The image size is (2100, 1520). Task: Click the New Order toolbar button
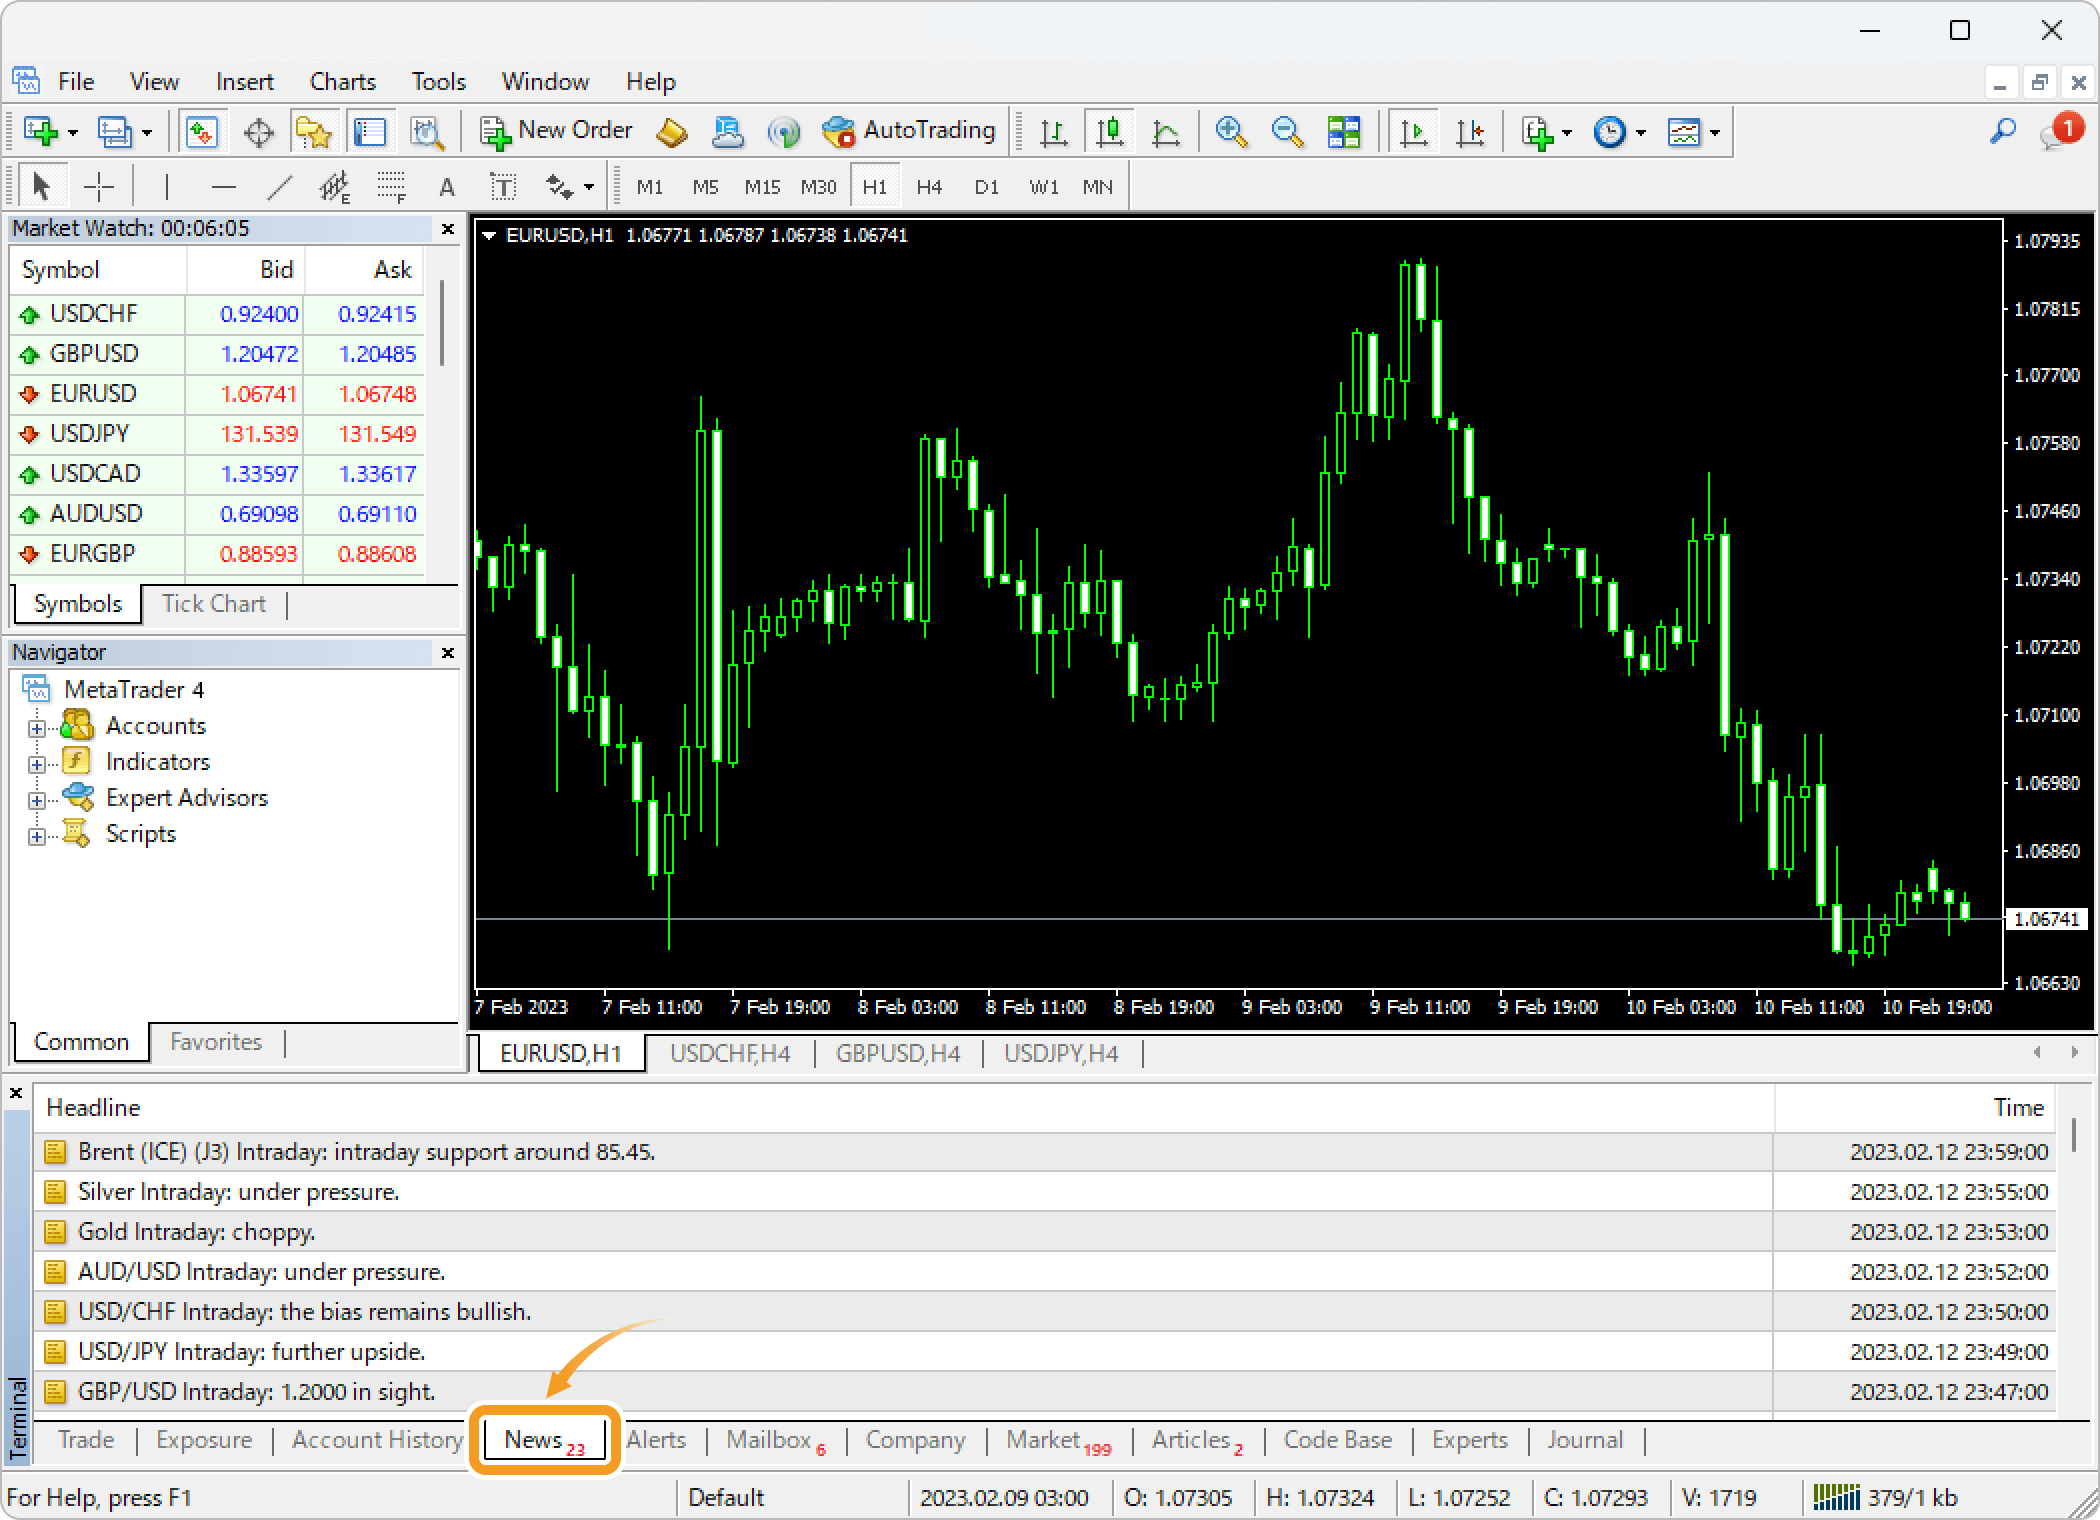(x=556, y=131)
